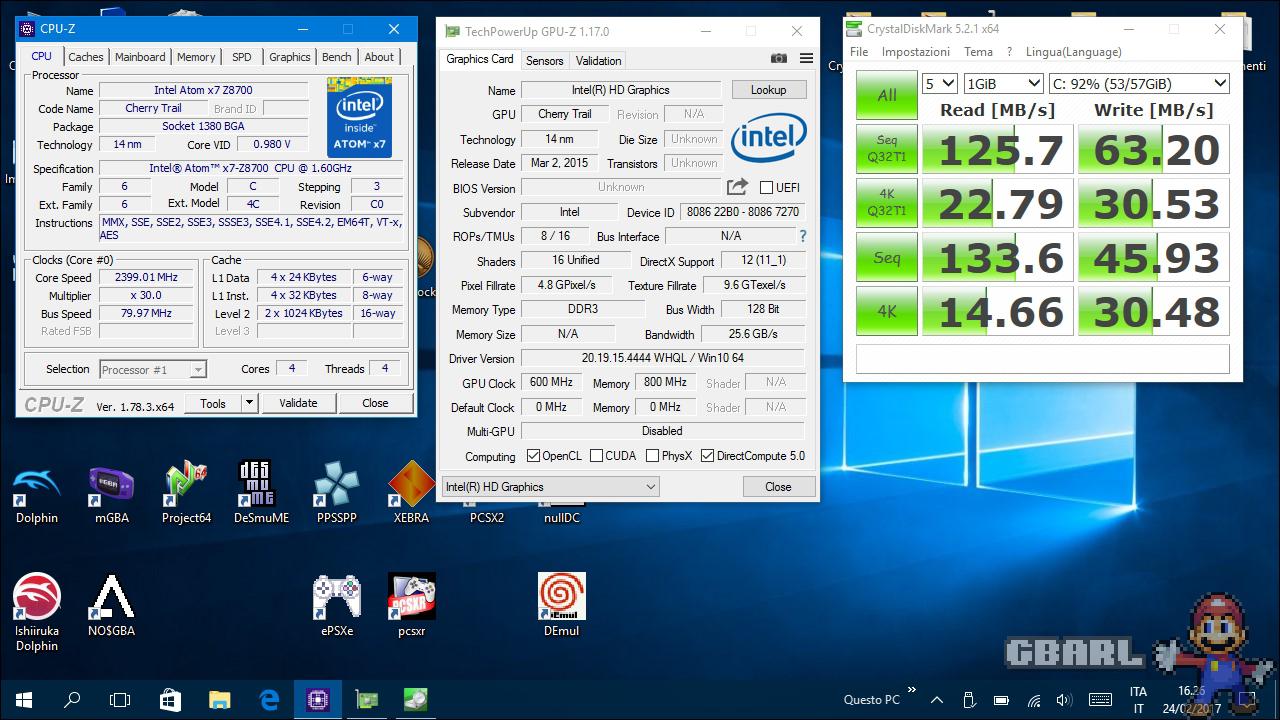Screen dimensions: 1280x720
Task: Open Task View on the taskbar
Action: pyautogui.click(x=120, y=700)
